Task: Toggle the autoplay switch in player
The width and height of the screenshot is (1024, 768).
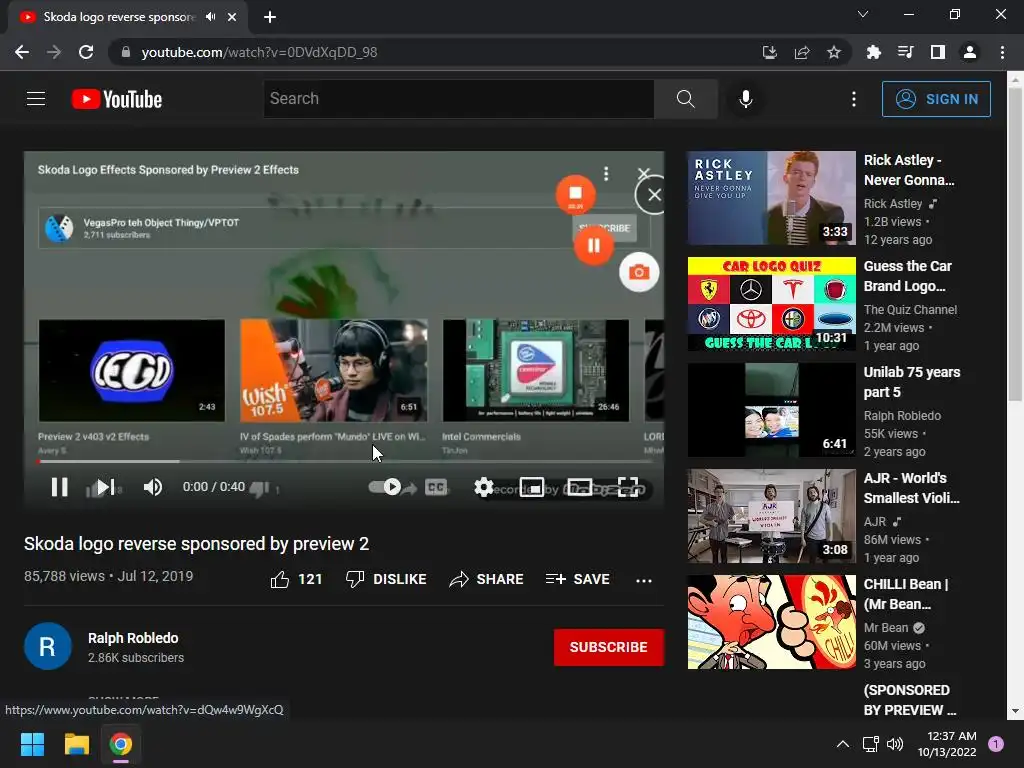Action: 385,487
